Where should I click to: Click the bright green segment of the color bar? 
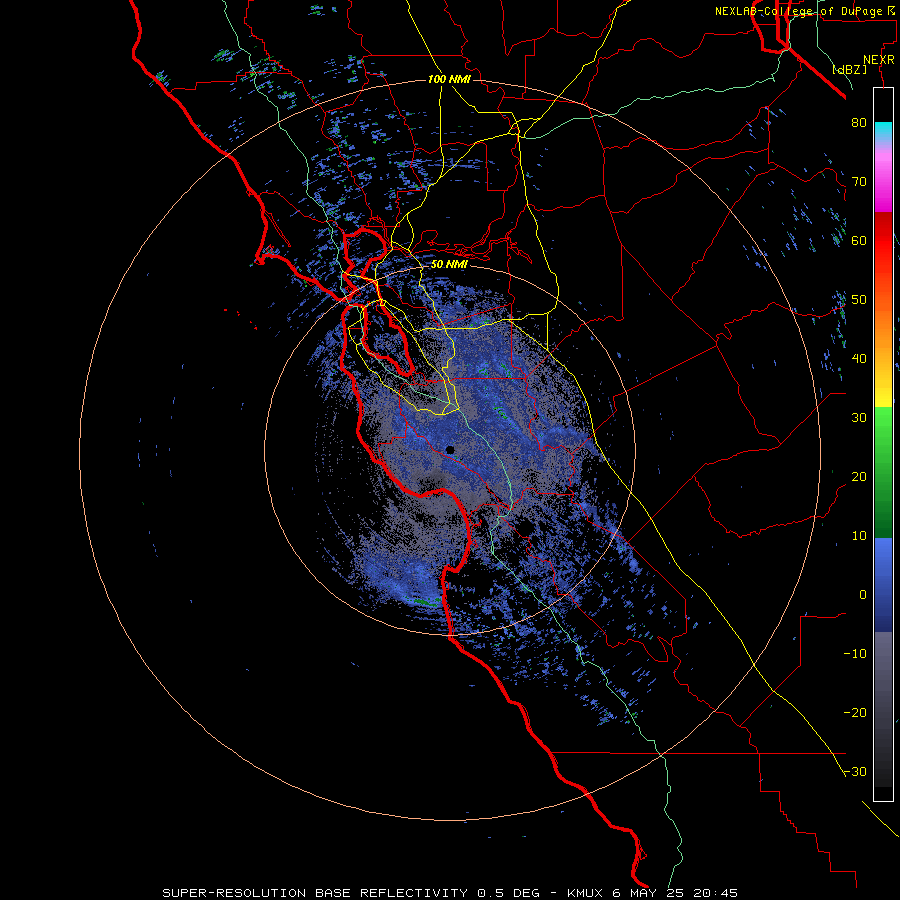[x=883, y=425]
